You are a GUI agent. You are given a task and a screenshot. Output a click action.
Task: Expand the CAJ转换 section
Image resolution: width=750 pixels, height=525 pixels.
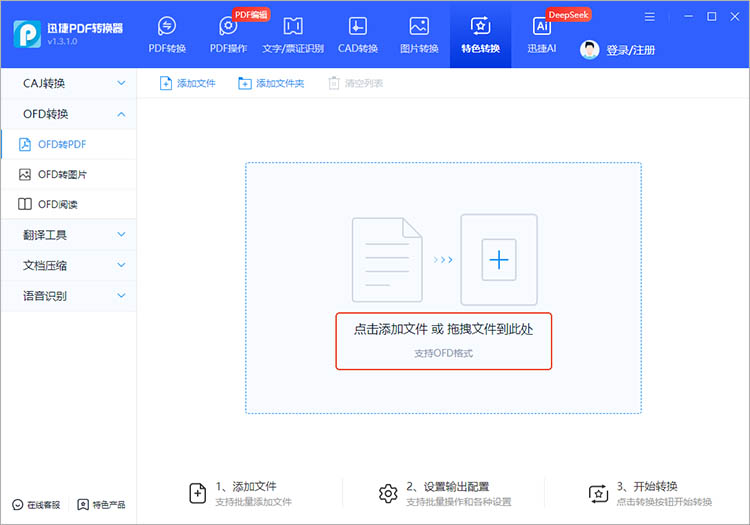pyautogui.click(x=69, y=83)
